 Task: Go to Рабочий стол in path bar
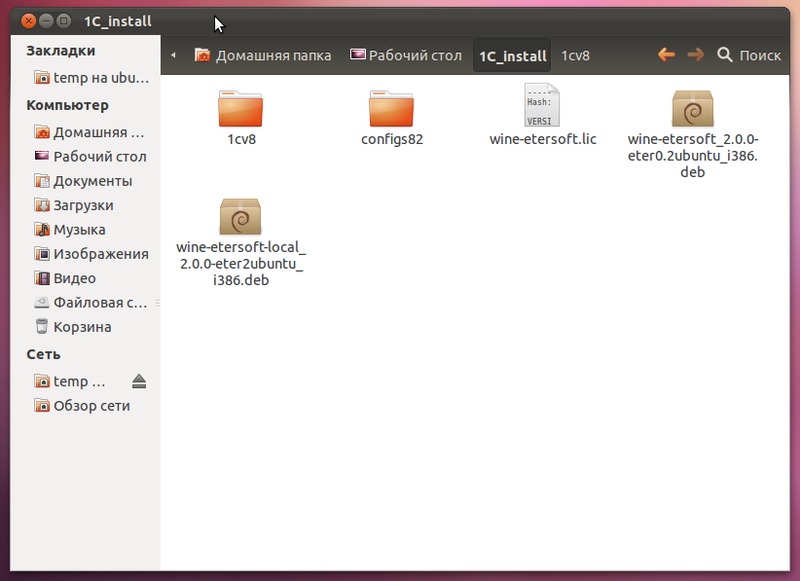point(406,56)
